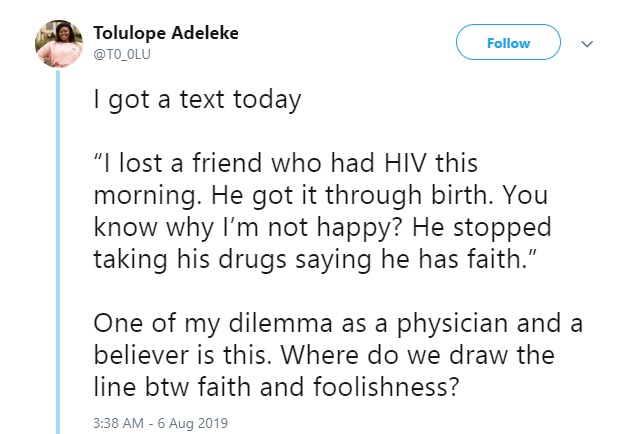Expand the tweet options chevron menu

pyautogui.click(x=587, y=44)
